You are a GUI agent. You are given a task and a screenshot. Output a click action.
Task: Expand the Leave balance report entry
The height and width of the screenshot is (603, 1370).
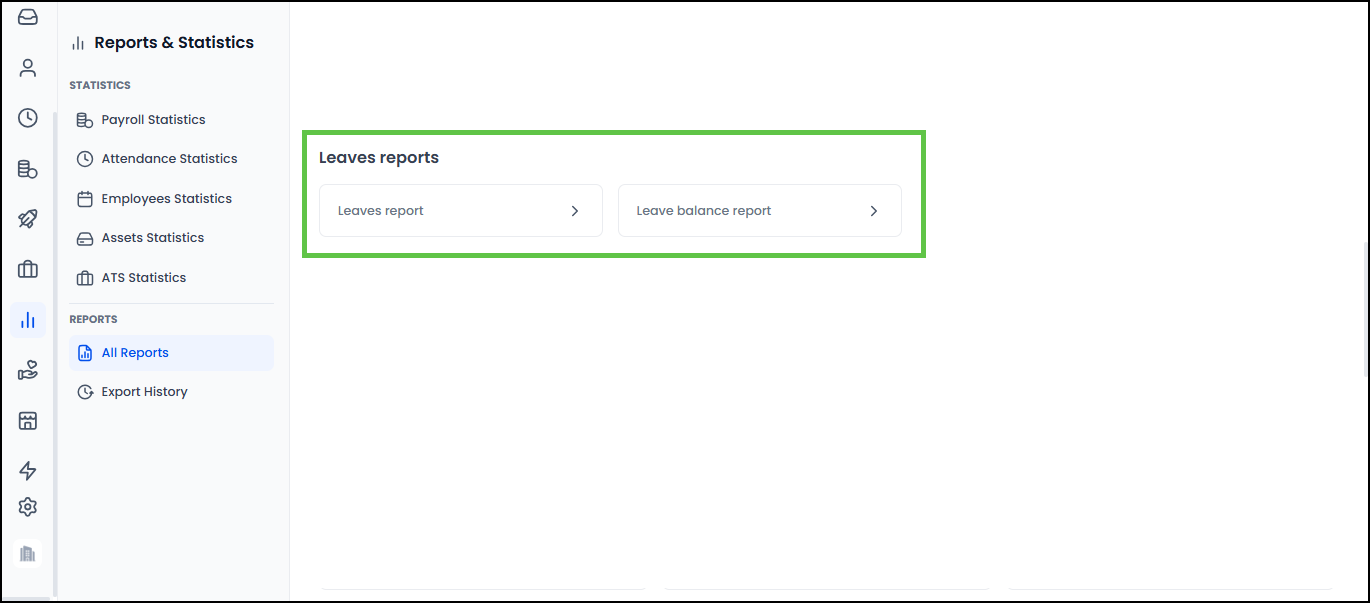click(759, 210)
